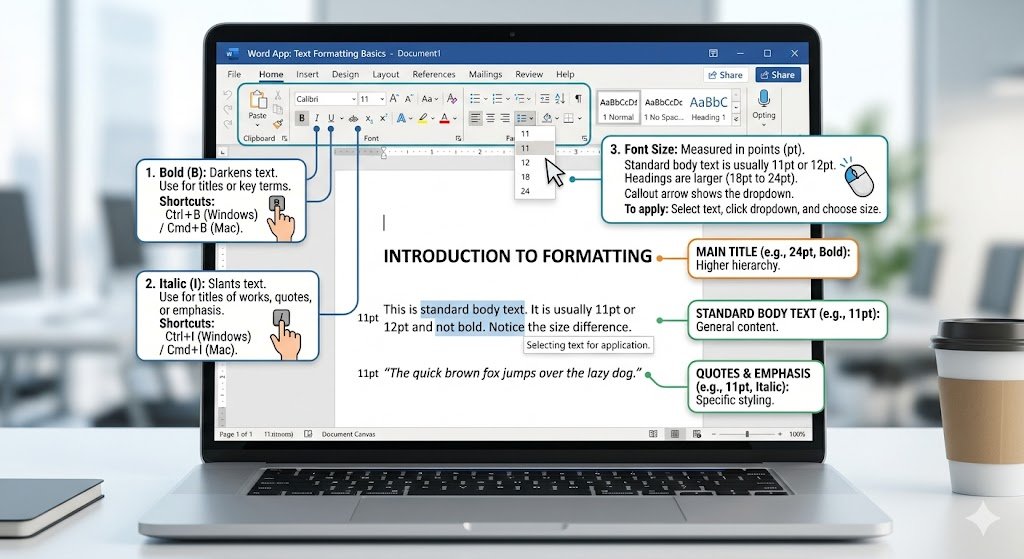Click the Word logo in title bar

232,54
